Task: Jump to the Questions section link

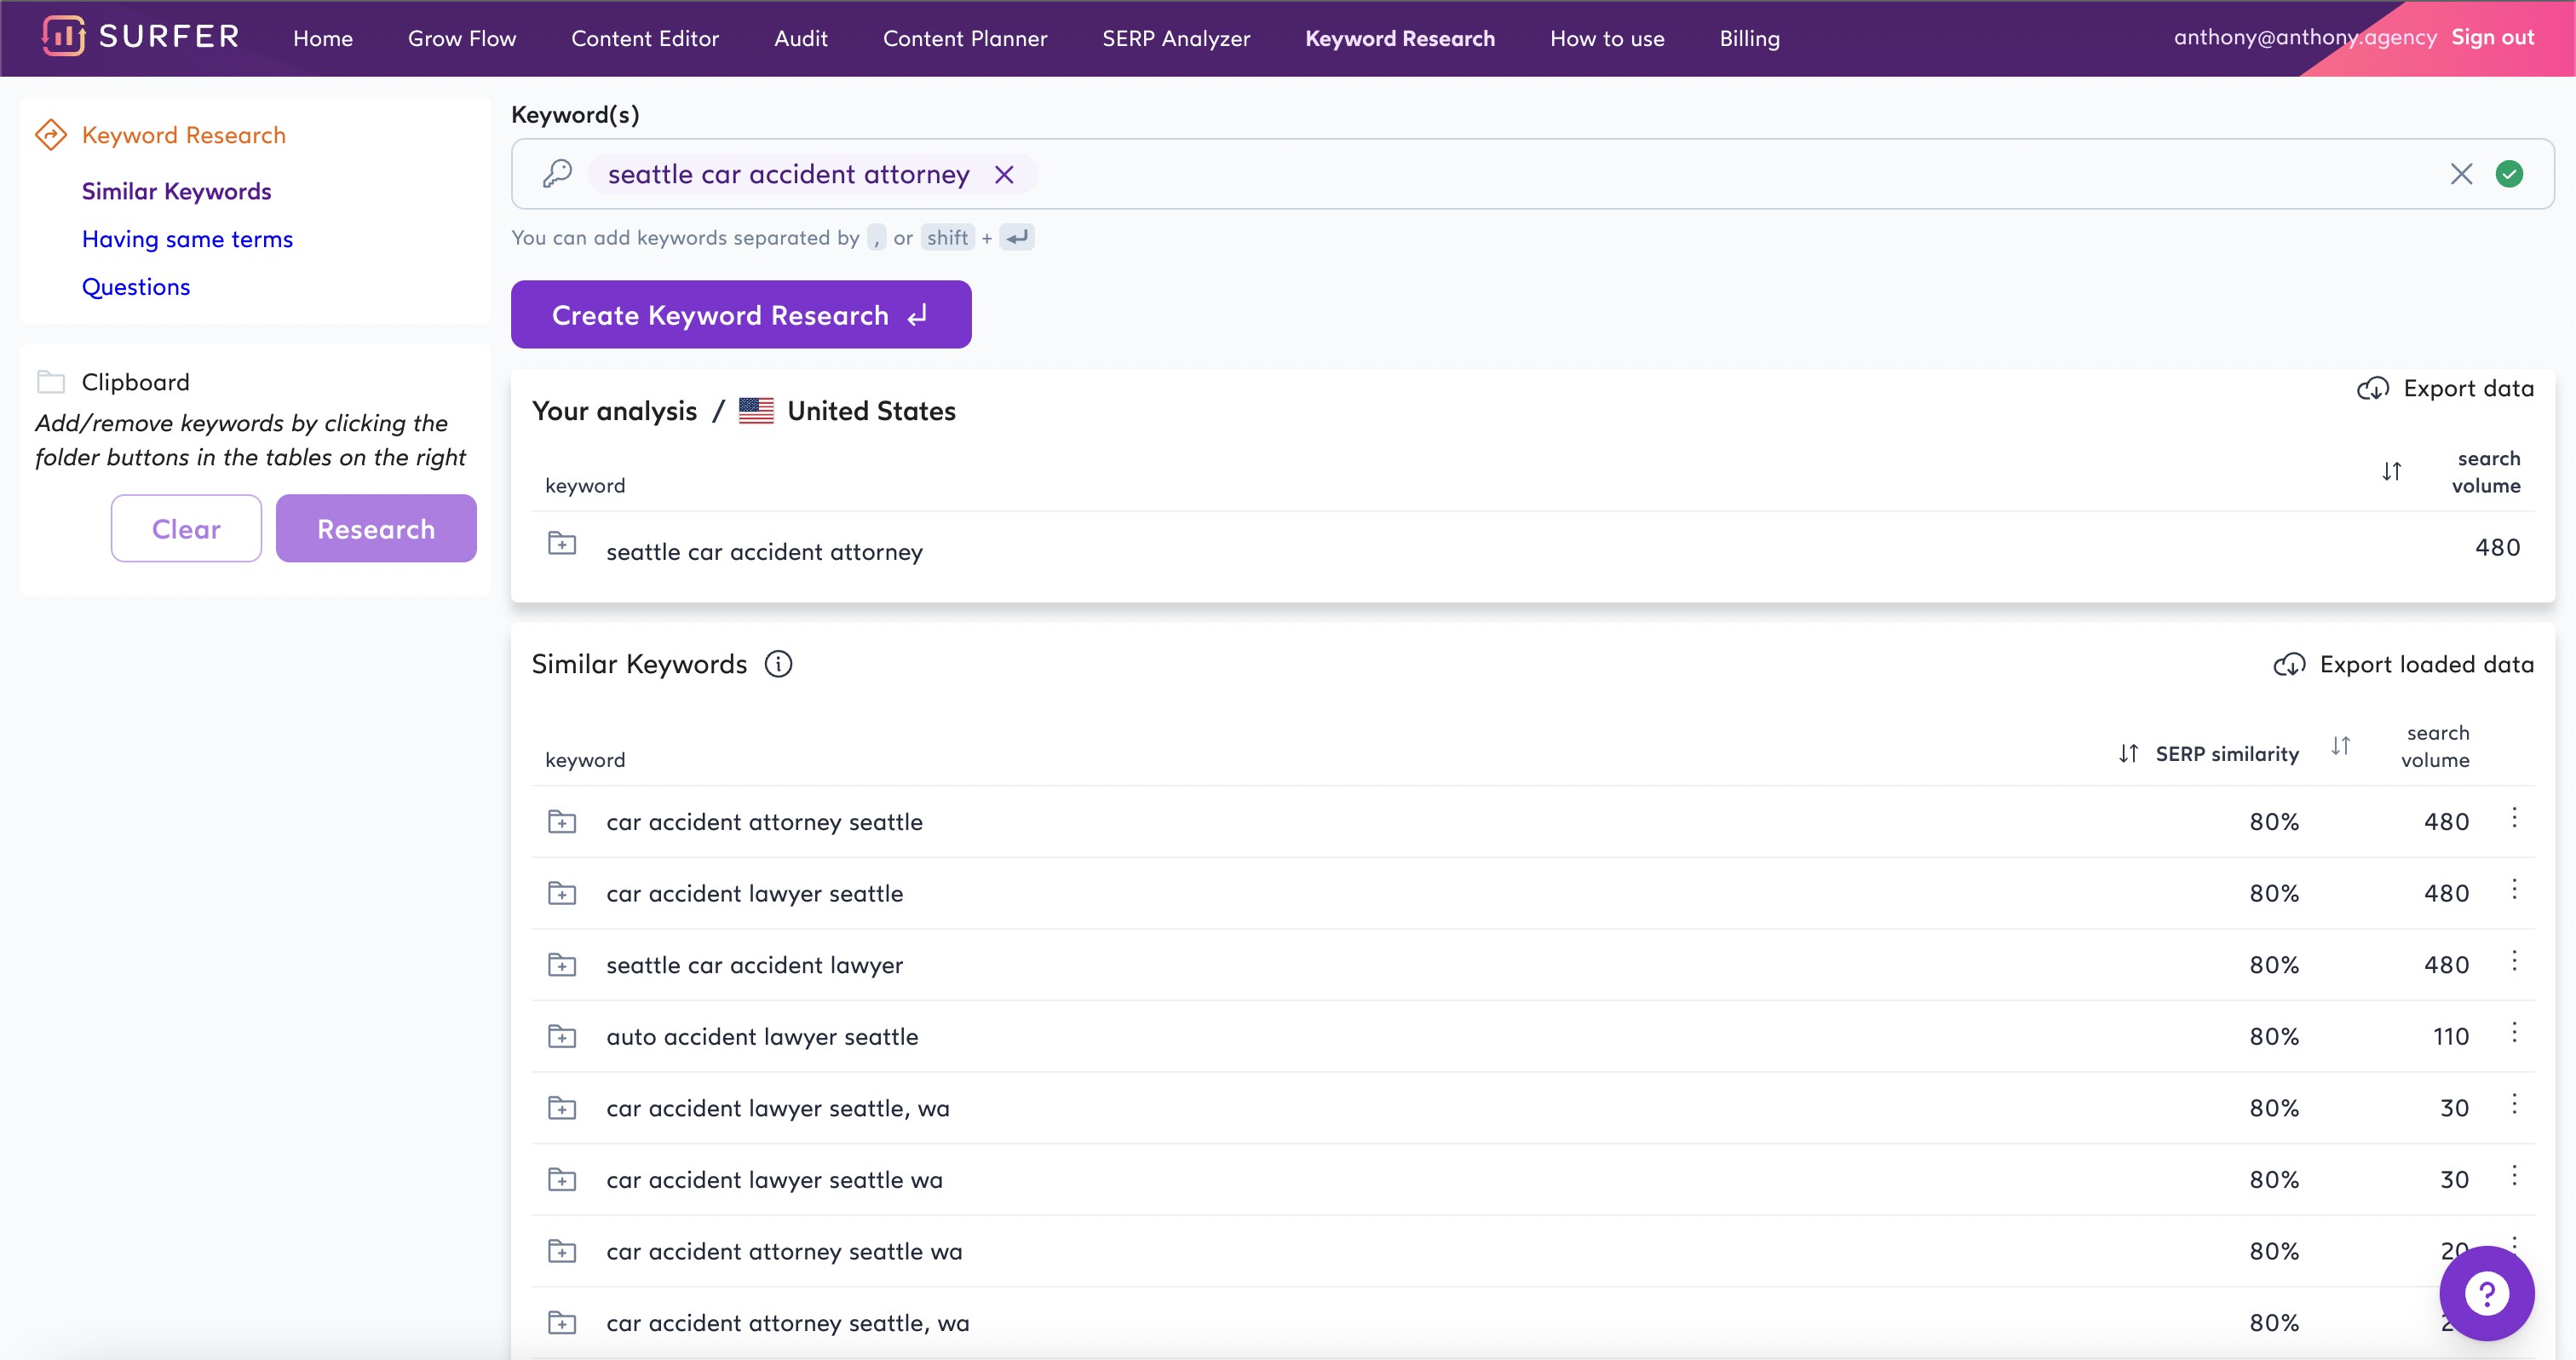Action: point(136,287)
